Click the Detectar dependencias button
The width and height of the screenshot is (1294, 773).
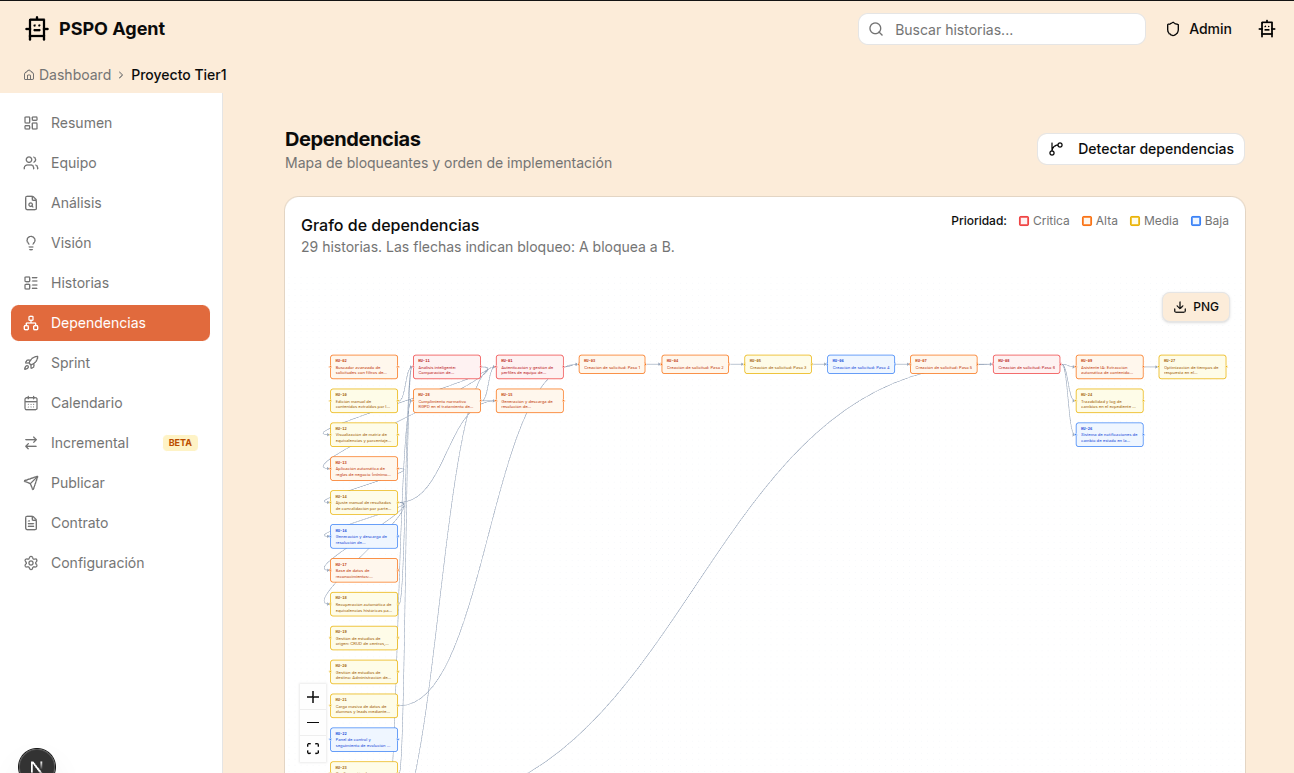point(1140,148)
